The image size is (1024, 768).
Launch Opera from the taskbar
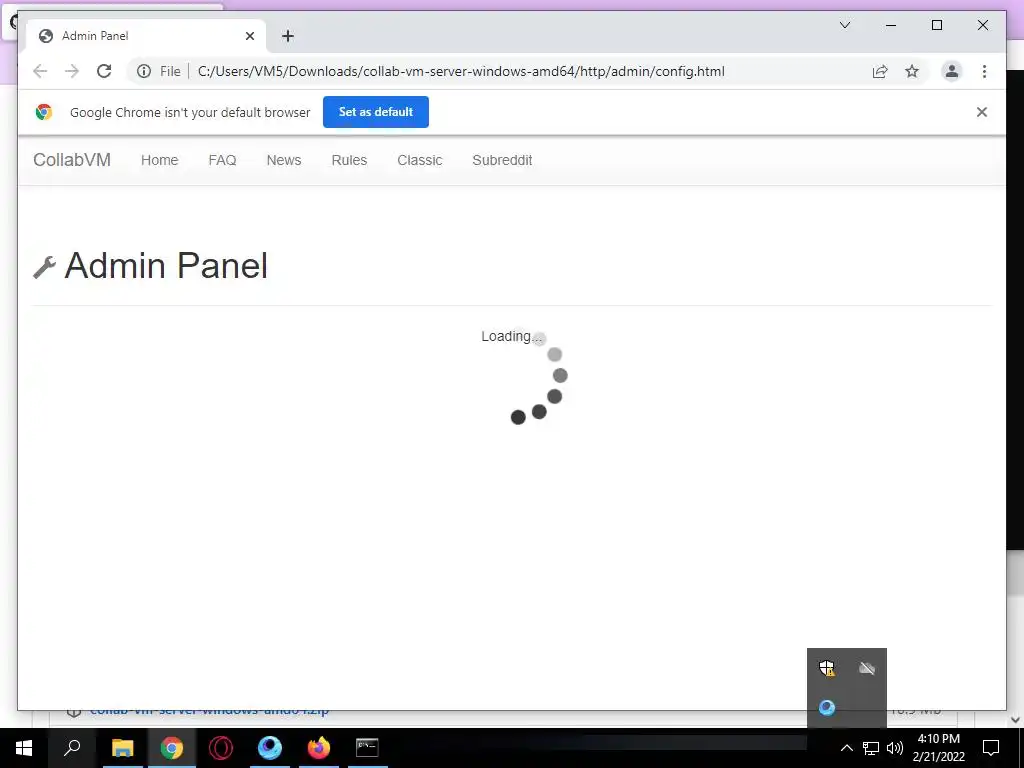point(221,748)
